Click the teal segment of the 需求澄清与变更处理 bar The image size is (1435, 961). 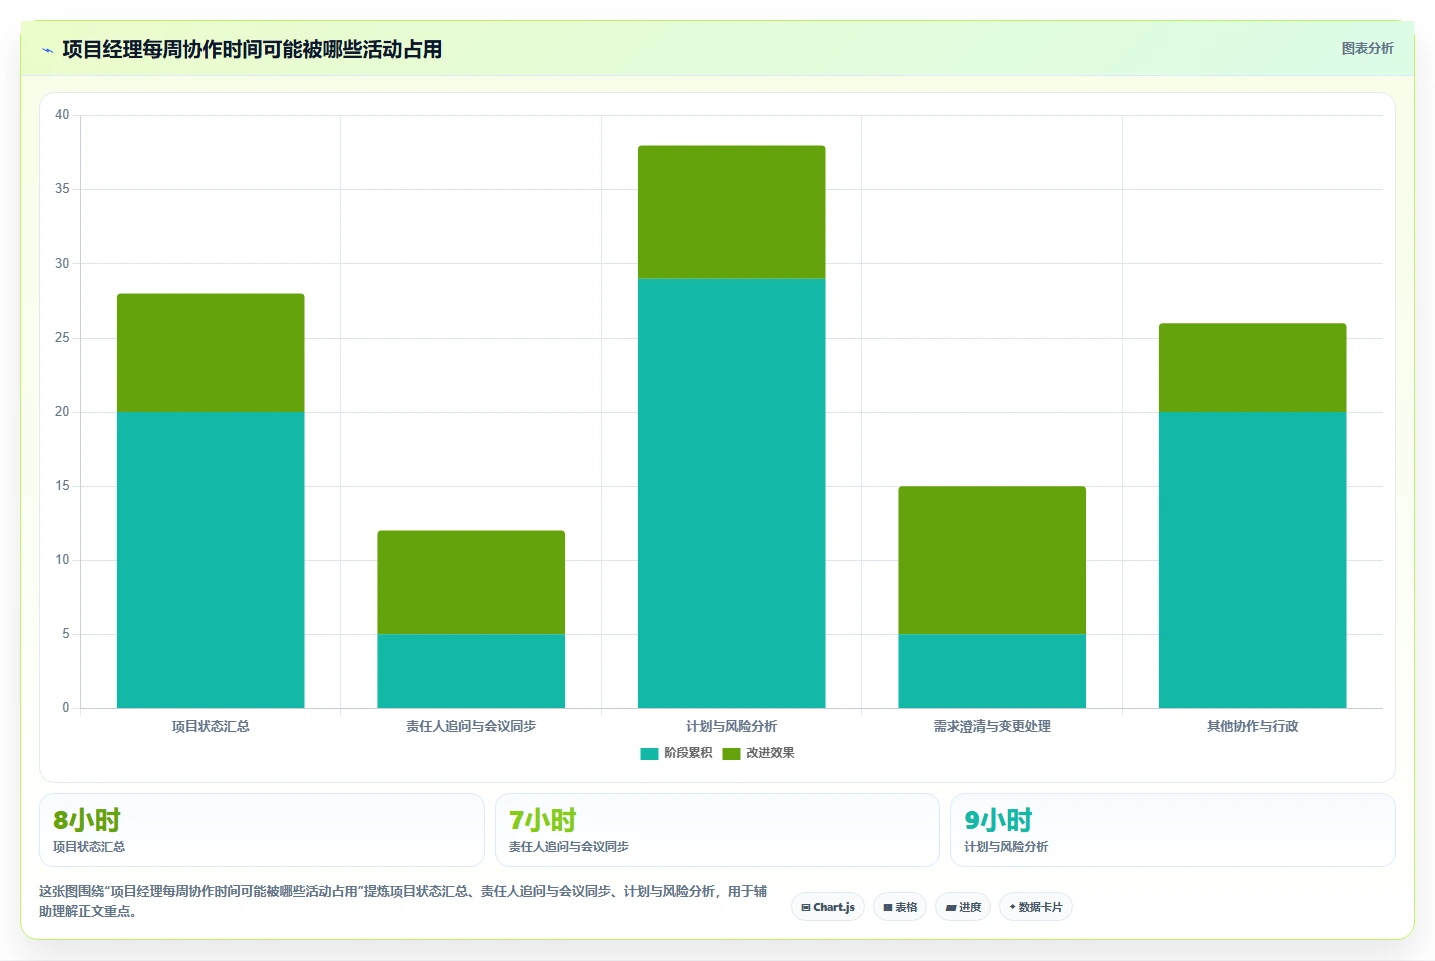coord(992,671)
